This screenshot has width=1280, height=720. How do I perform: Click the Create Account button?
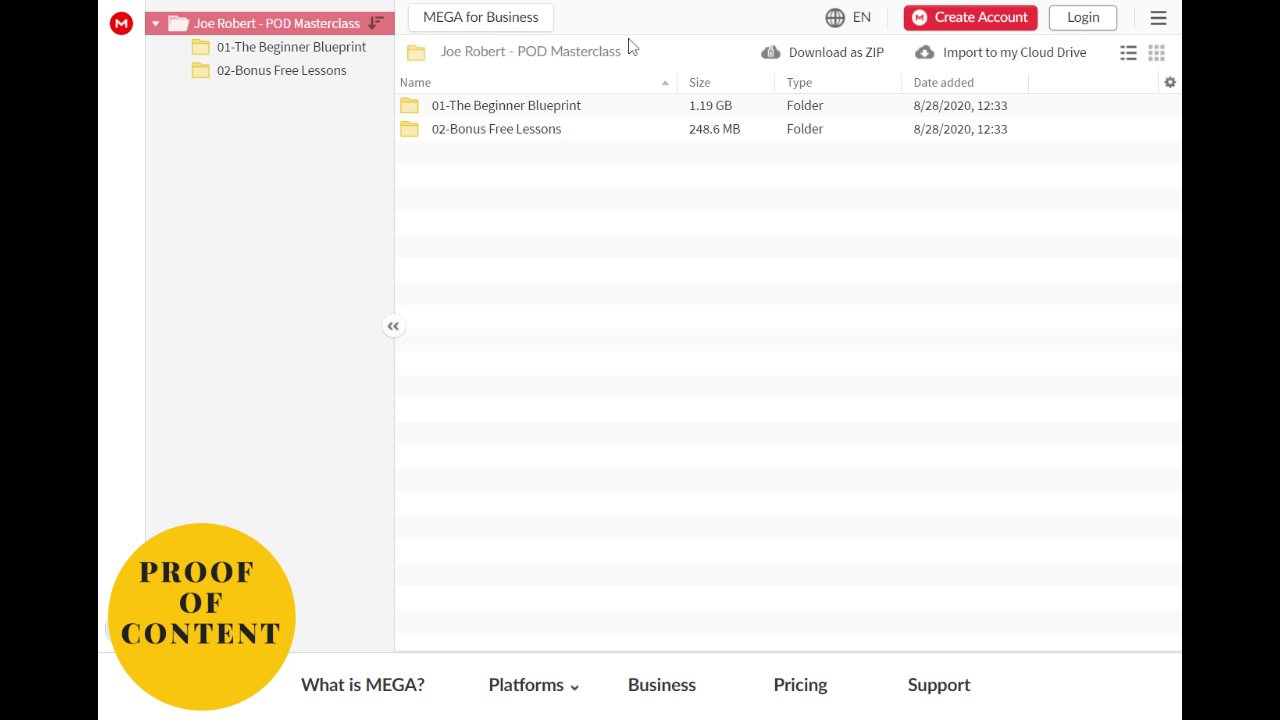tap(970, 17)
